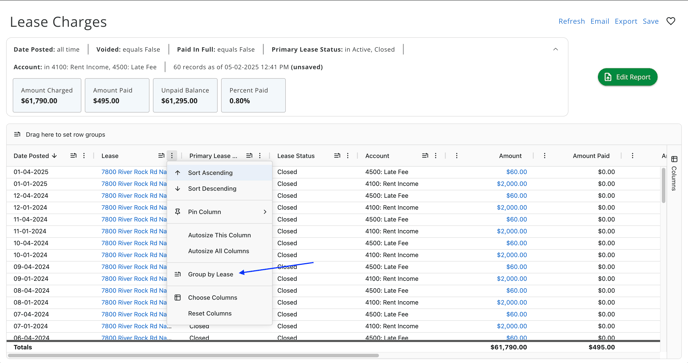
Task: Open $60.00 amount in 01-04-2025 row
Action: (x=516, y=172)
